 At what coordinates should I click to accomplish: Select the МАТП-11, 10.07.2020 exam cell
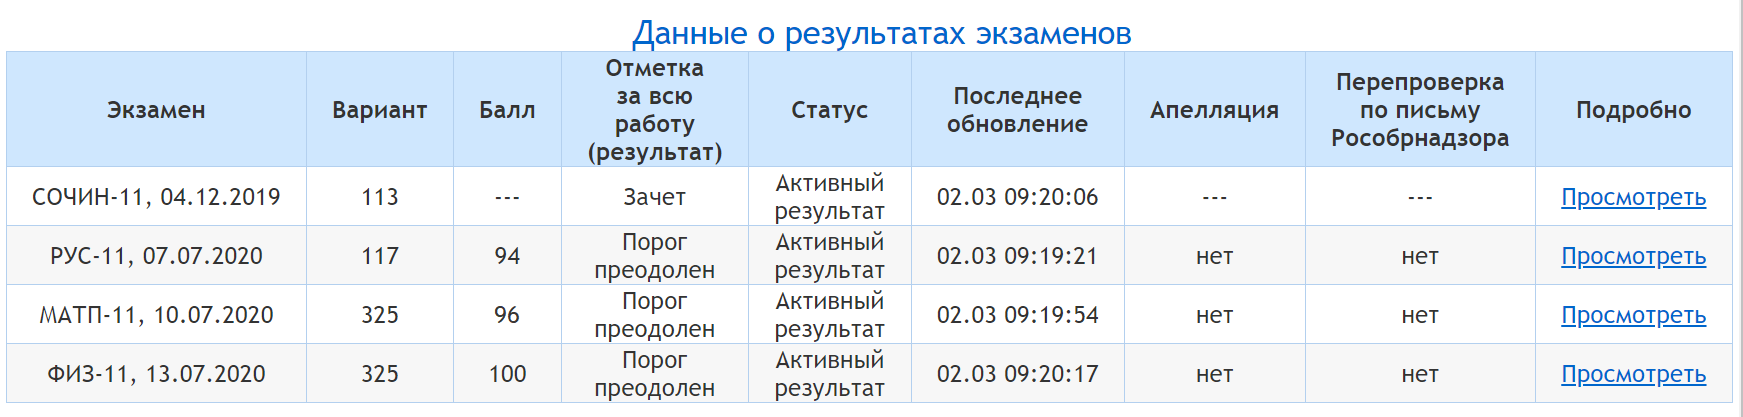click(x=156, y=315)
